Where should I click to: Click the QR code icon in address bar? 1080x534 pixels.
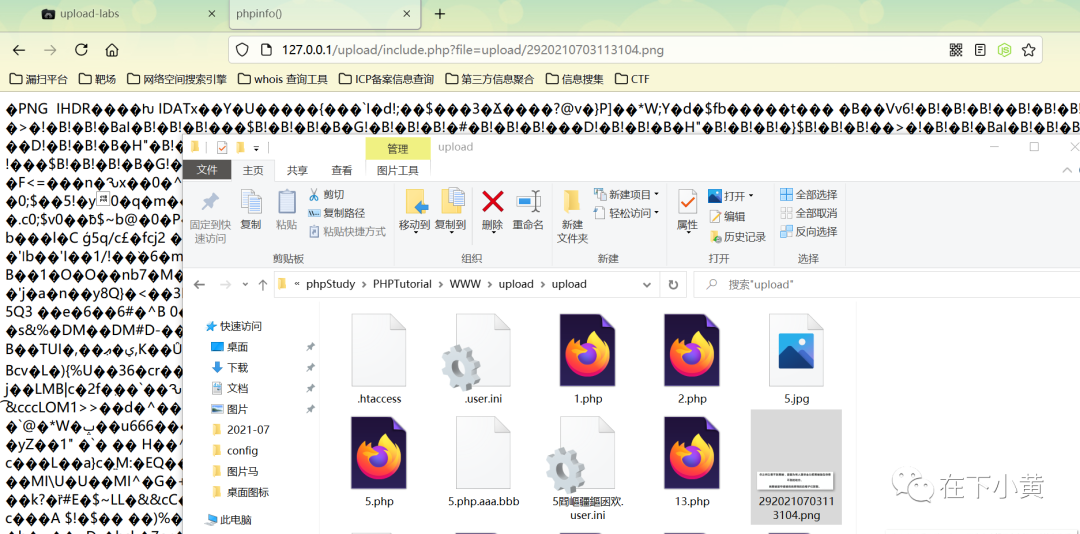pyautogui.click(x=955, y=50)
